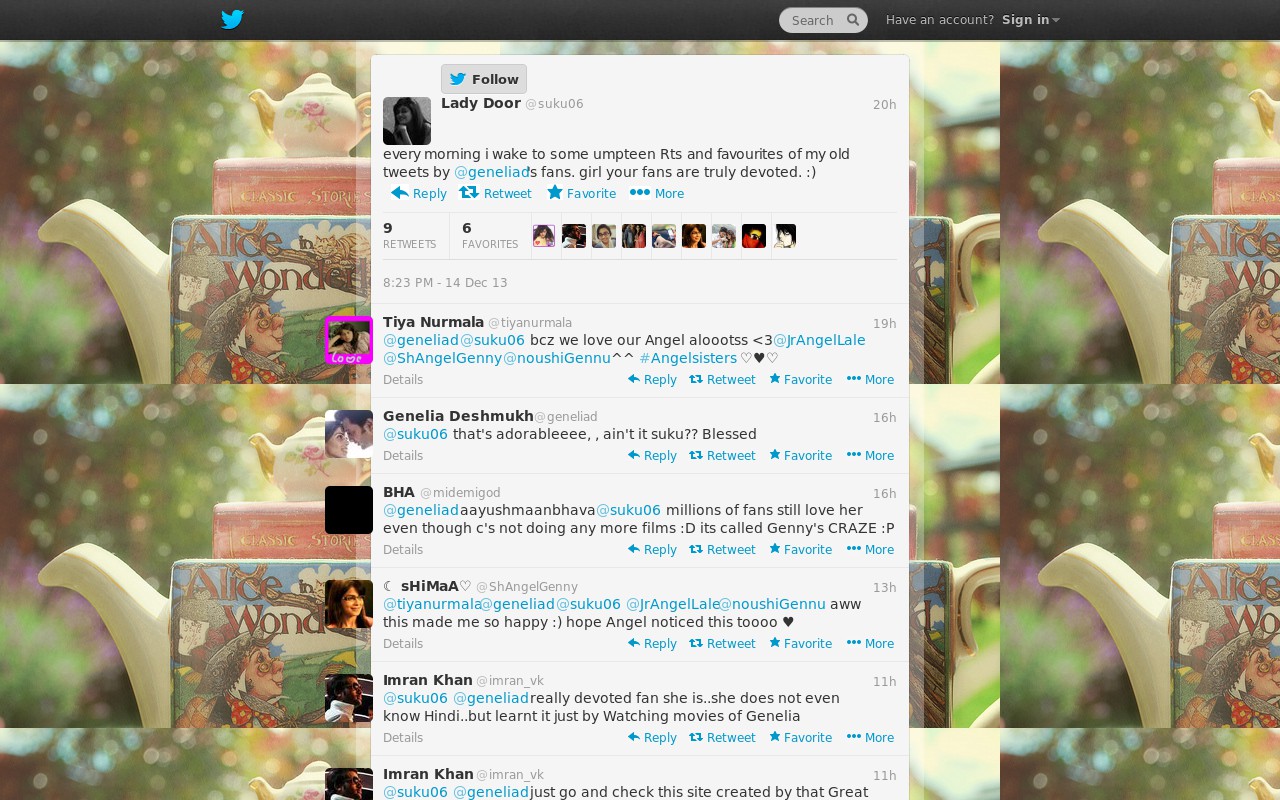1280x800 pixels.
Task: Open the @imran_vk handle in the devoted fan tweet
Action: coord(510,681)
